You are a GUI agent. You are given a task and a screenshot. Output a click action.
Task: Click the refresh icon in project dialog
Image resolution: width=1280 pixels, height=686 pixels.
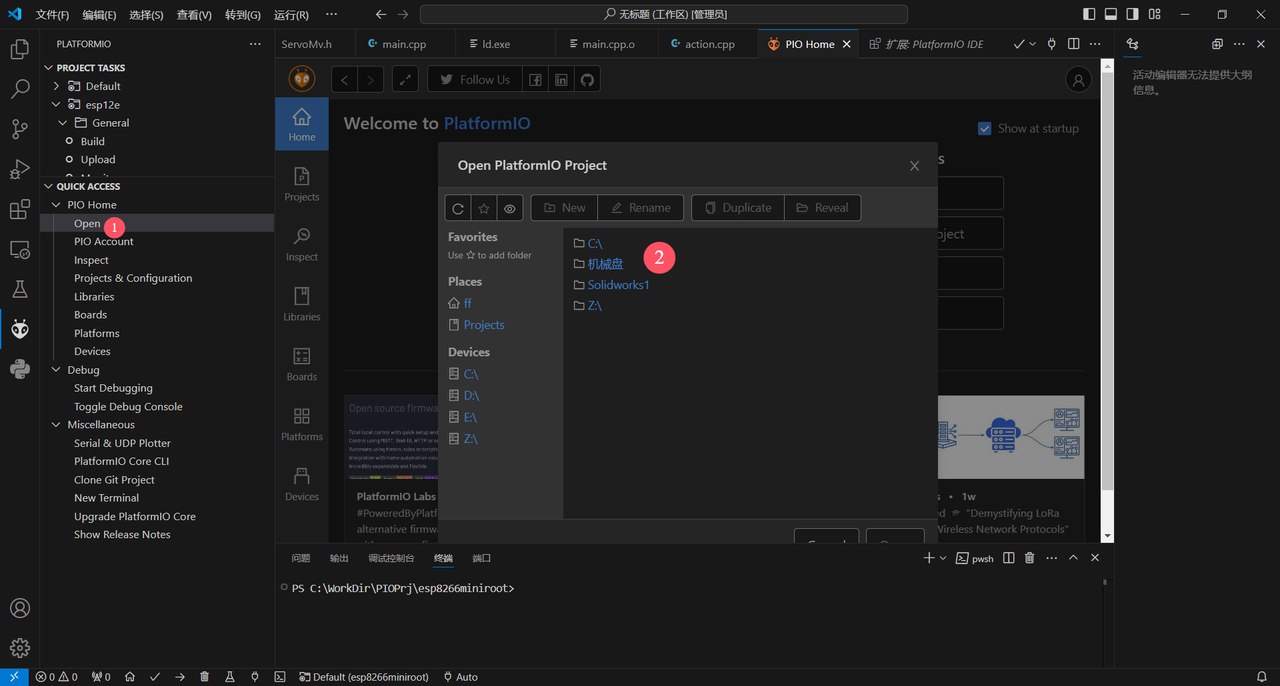click(458, 208)
